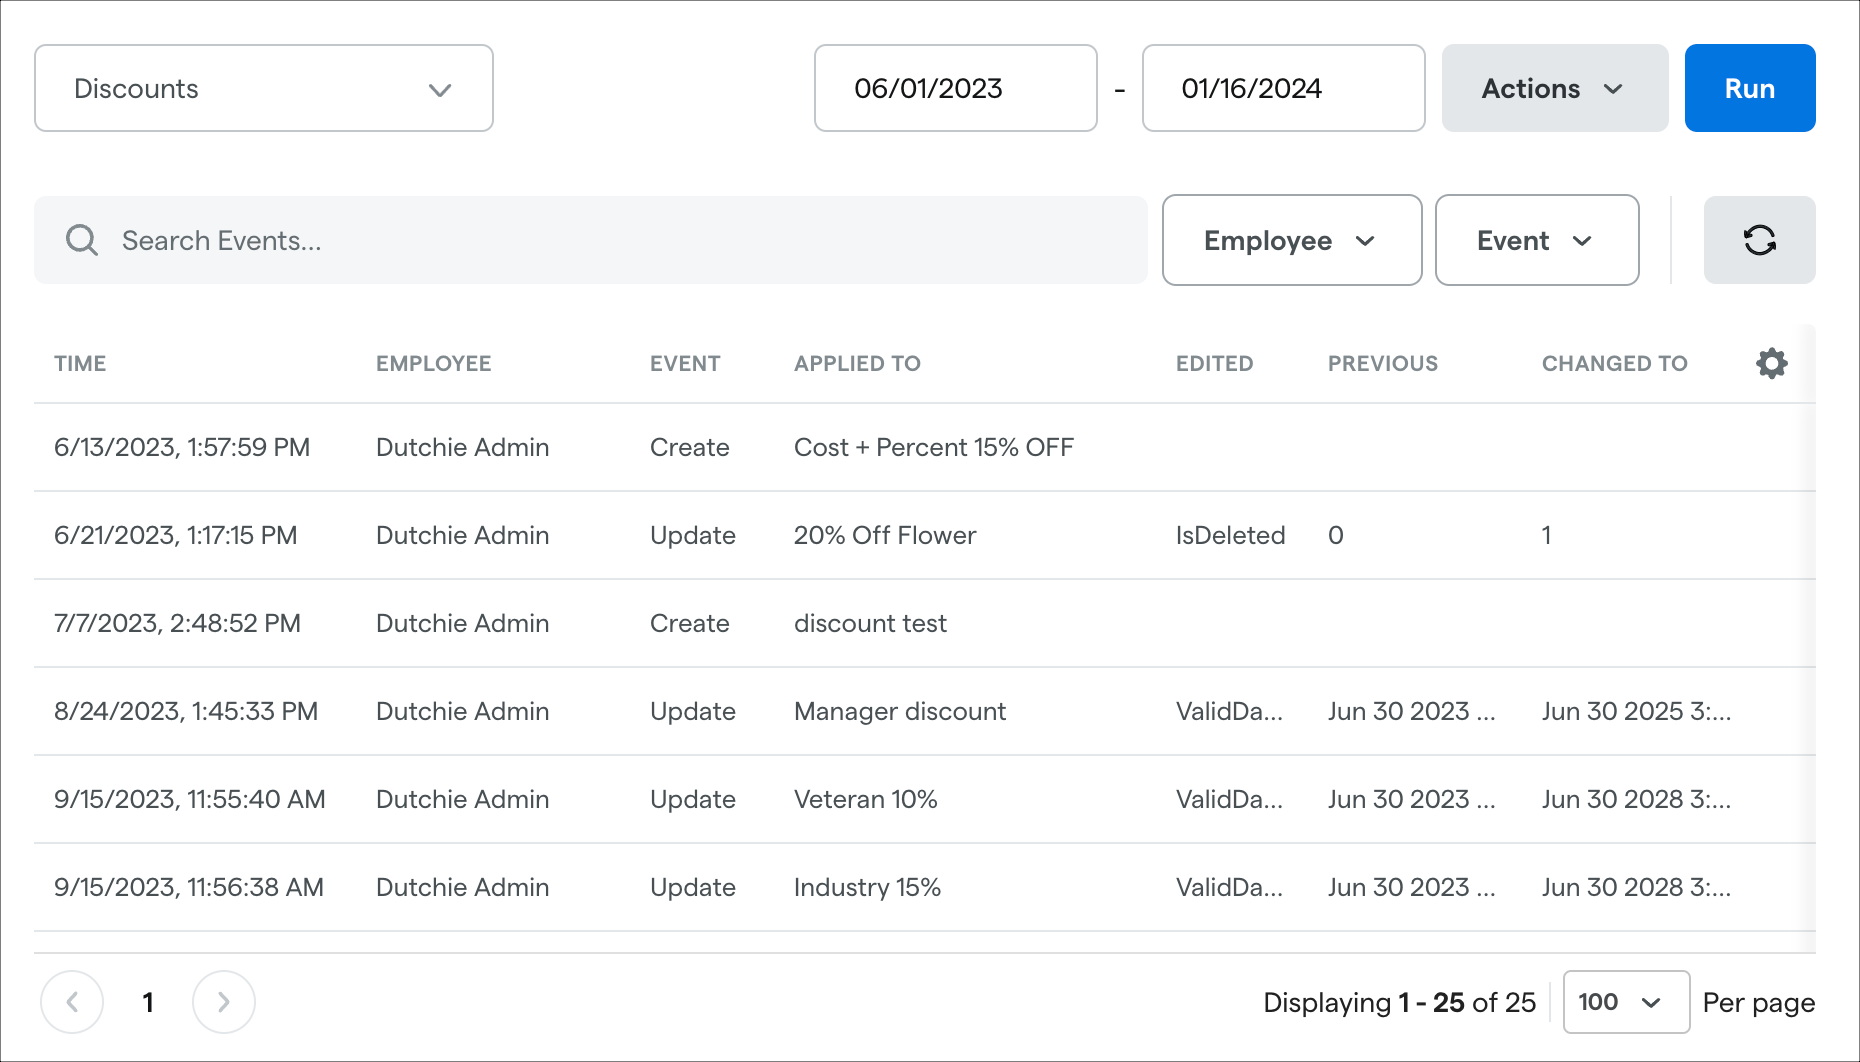Go to the previous page arrow
The height and width of the screenshot is (1062, 1860).
coord(72,1002)
